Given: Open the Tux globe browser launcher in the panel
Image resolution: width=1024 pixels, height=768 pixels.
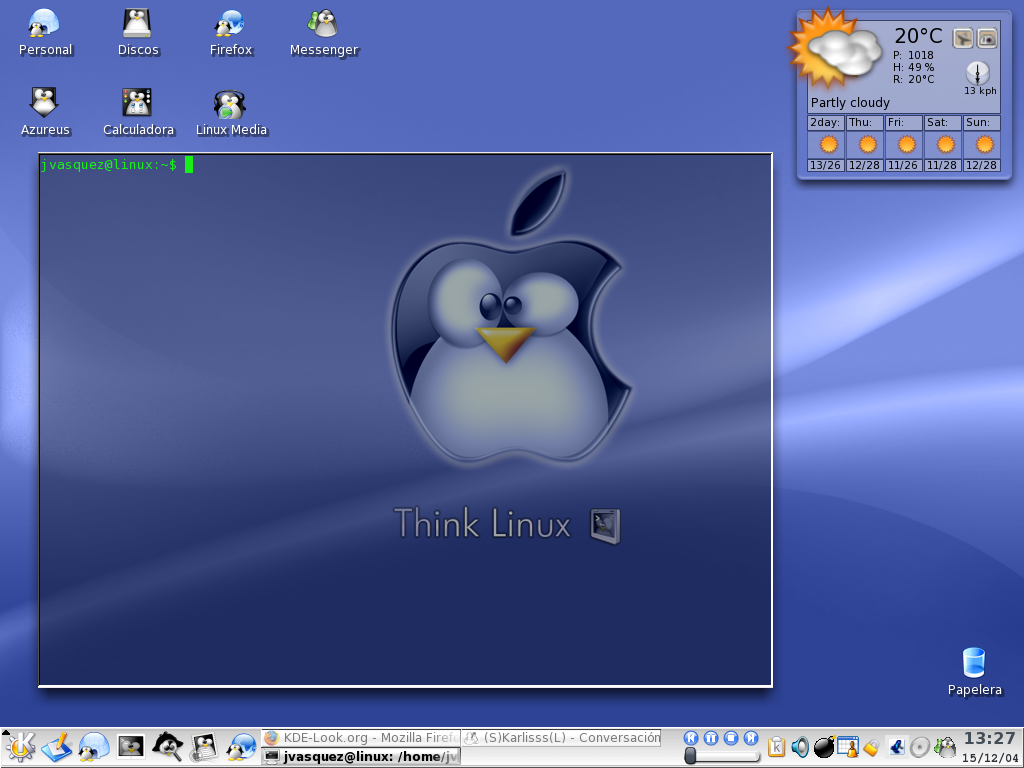Looking at the screenshot, I should [x=242, y=747].
